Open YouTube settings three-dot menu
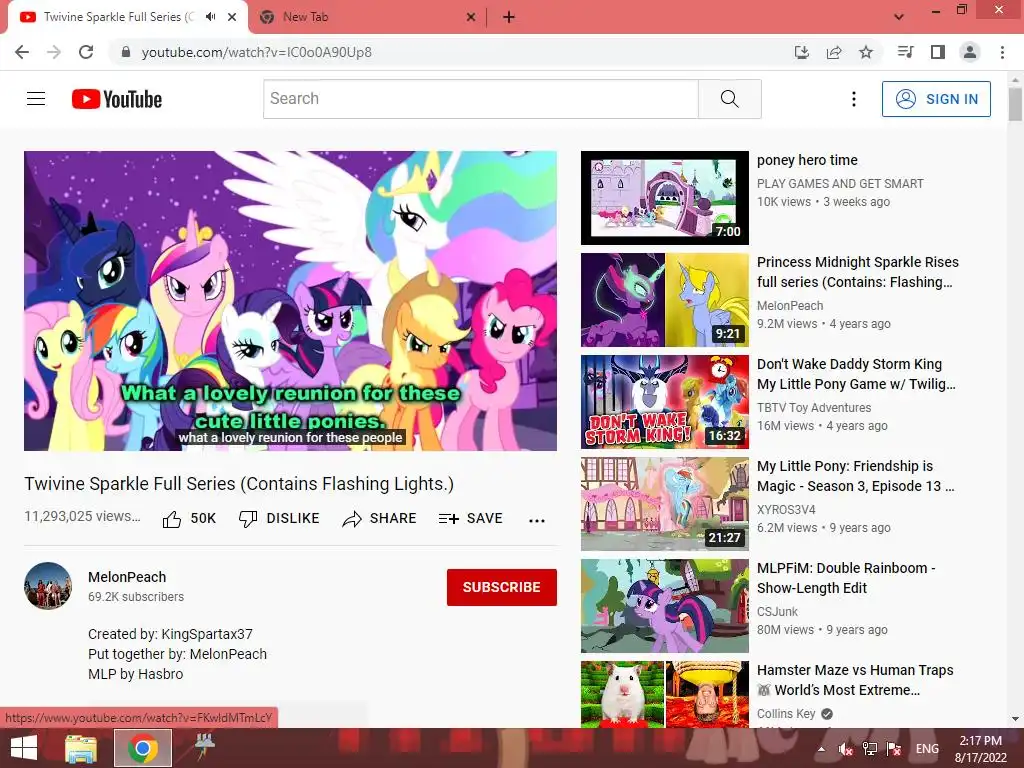 pyautogui.click(x=853, y=99)
